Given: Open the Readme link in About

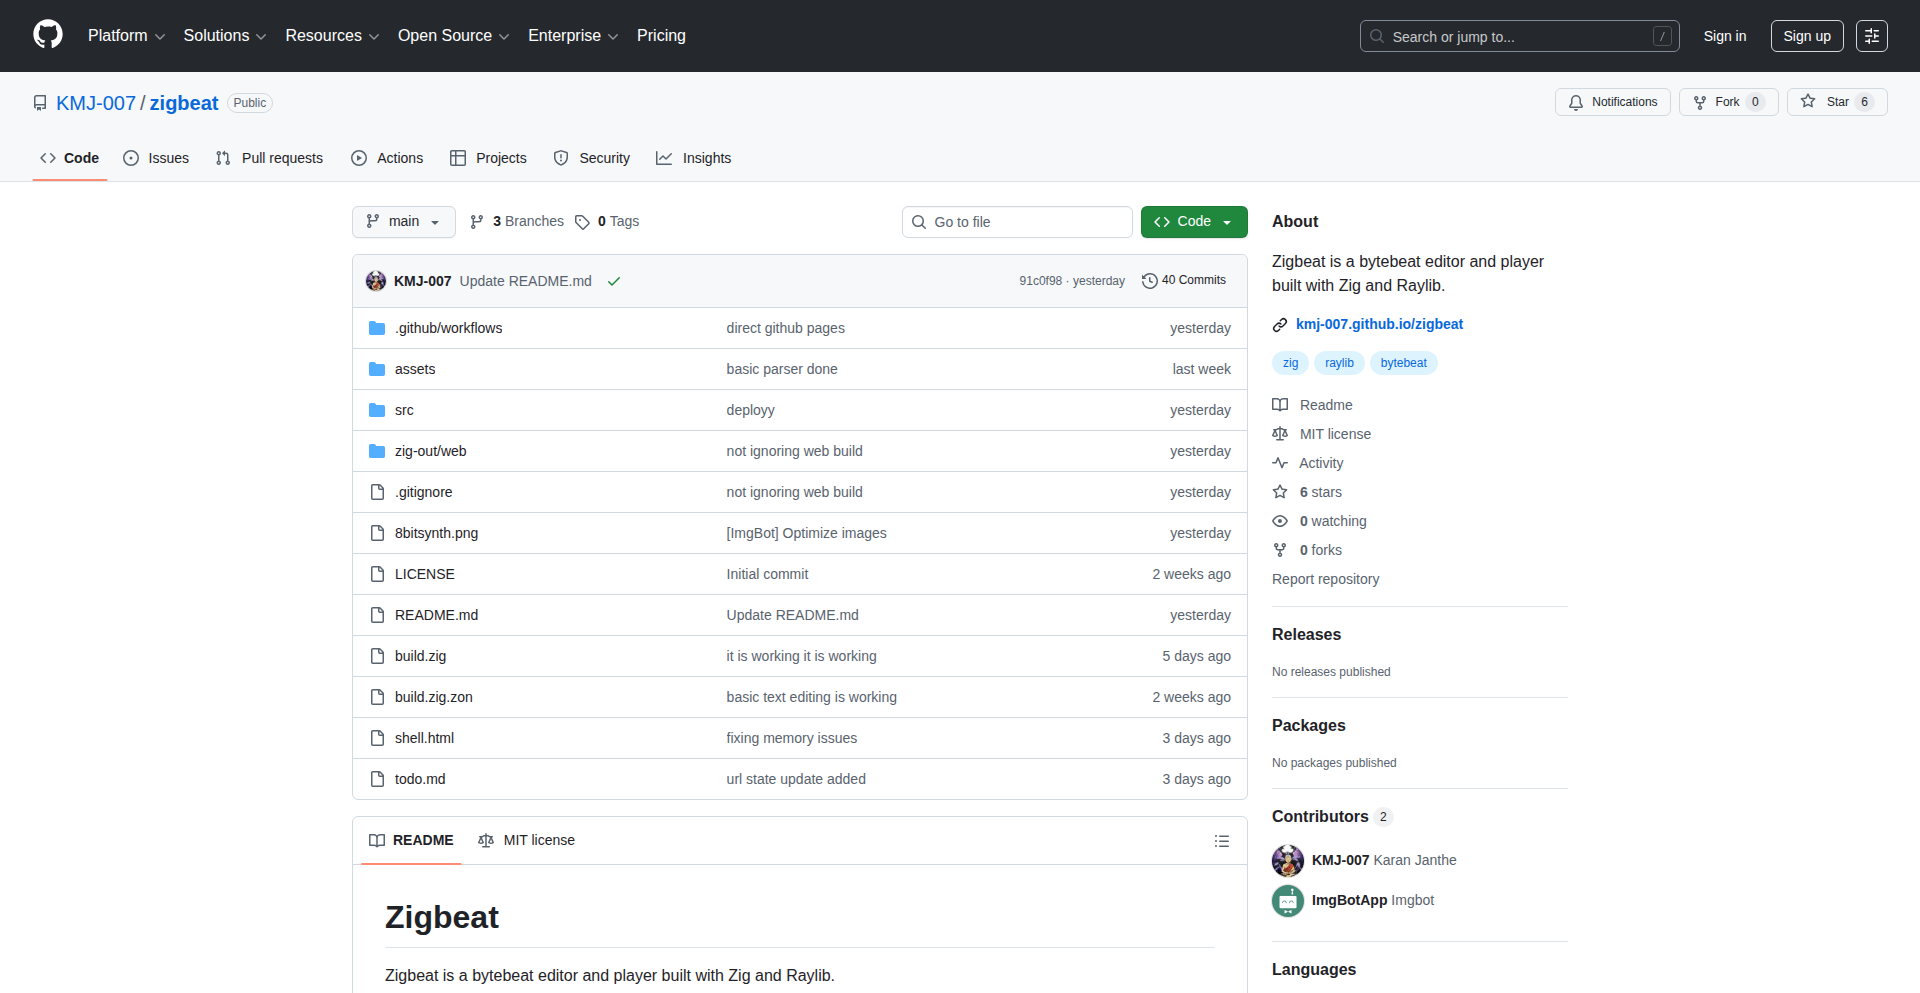Looking at the screenshot, I should pyautogui.click(x=1312, y=405).
